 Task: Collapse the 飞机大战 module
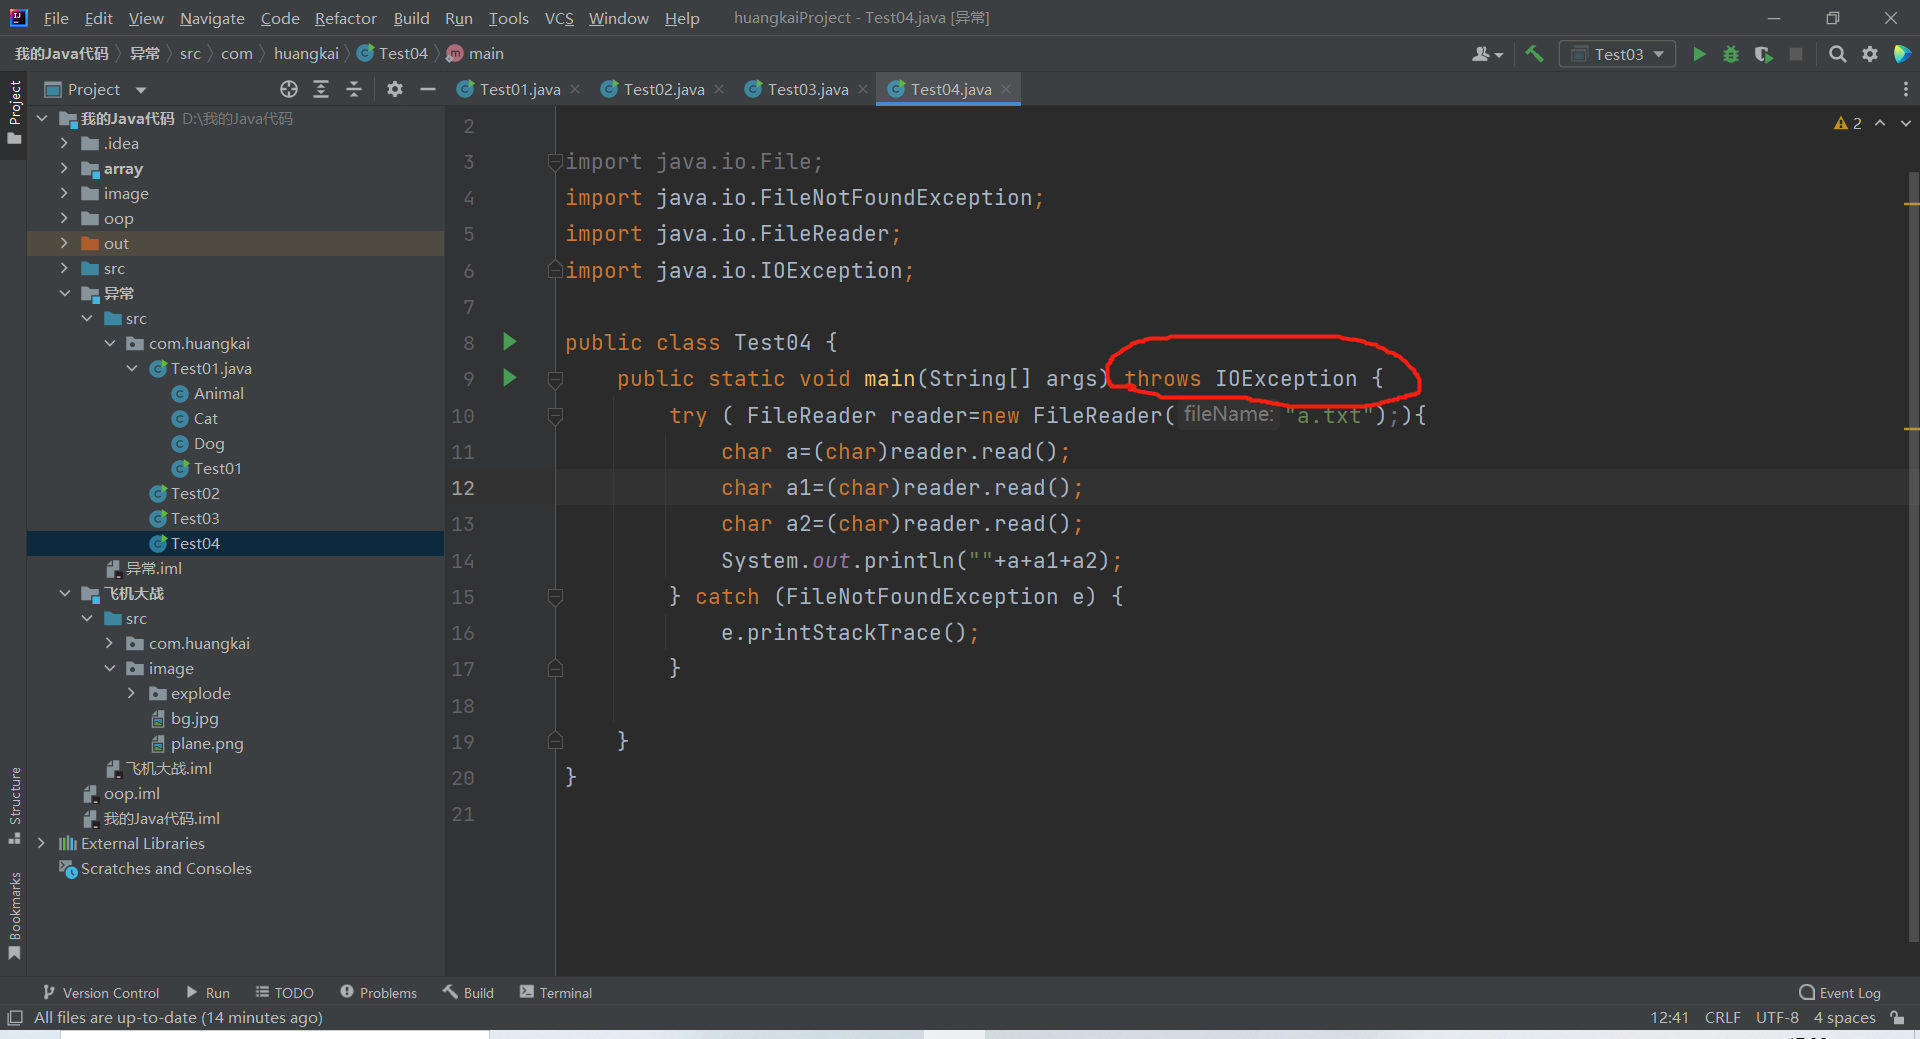(64, 594)
